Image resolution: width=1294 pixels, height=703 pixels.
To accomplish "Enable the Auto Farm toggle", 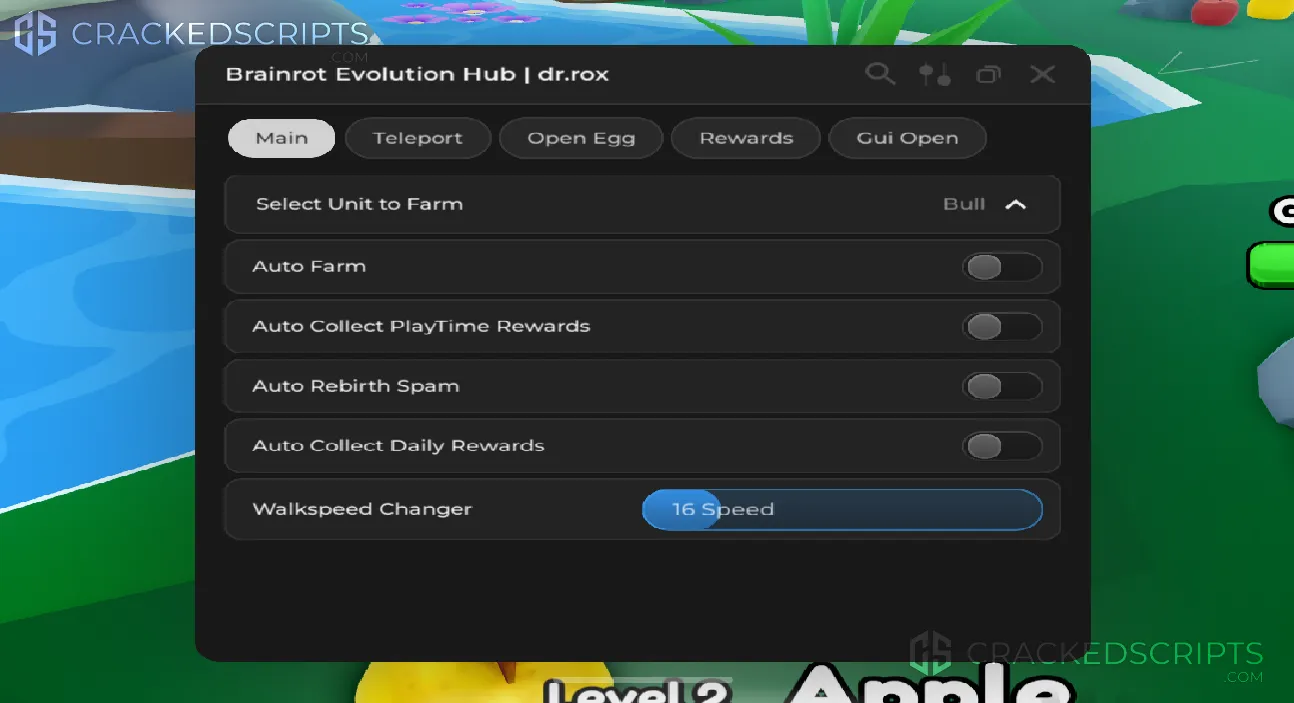I will (1002, 267).
